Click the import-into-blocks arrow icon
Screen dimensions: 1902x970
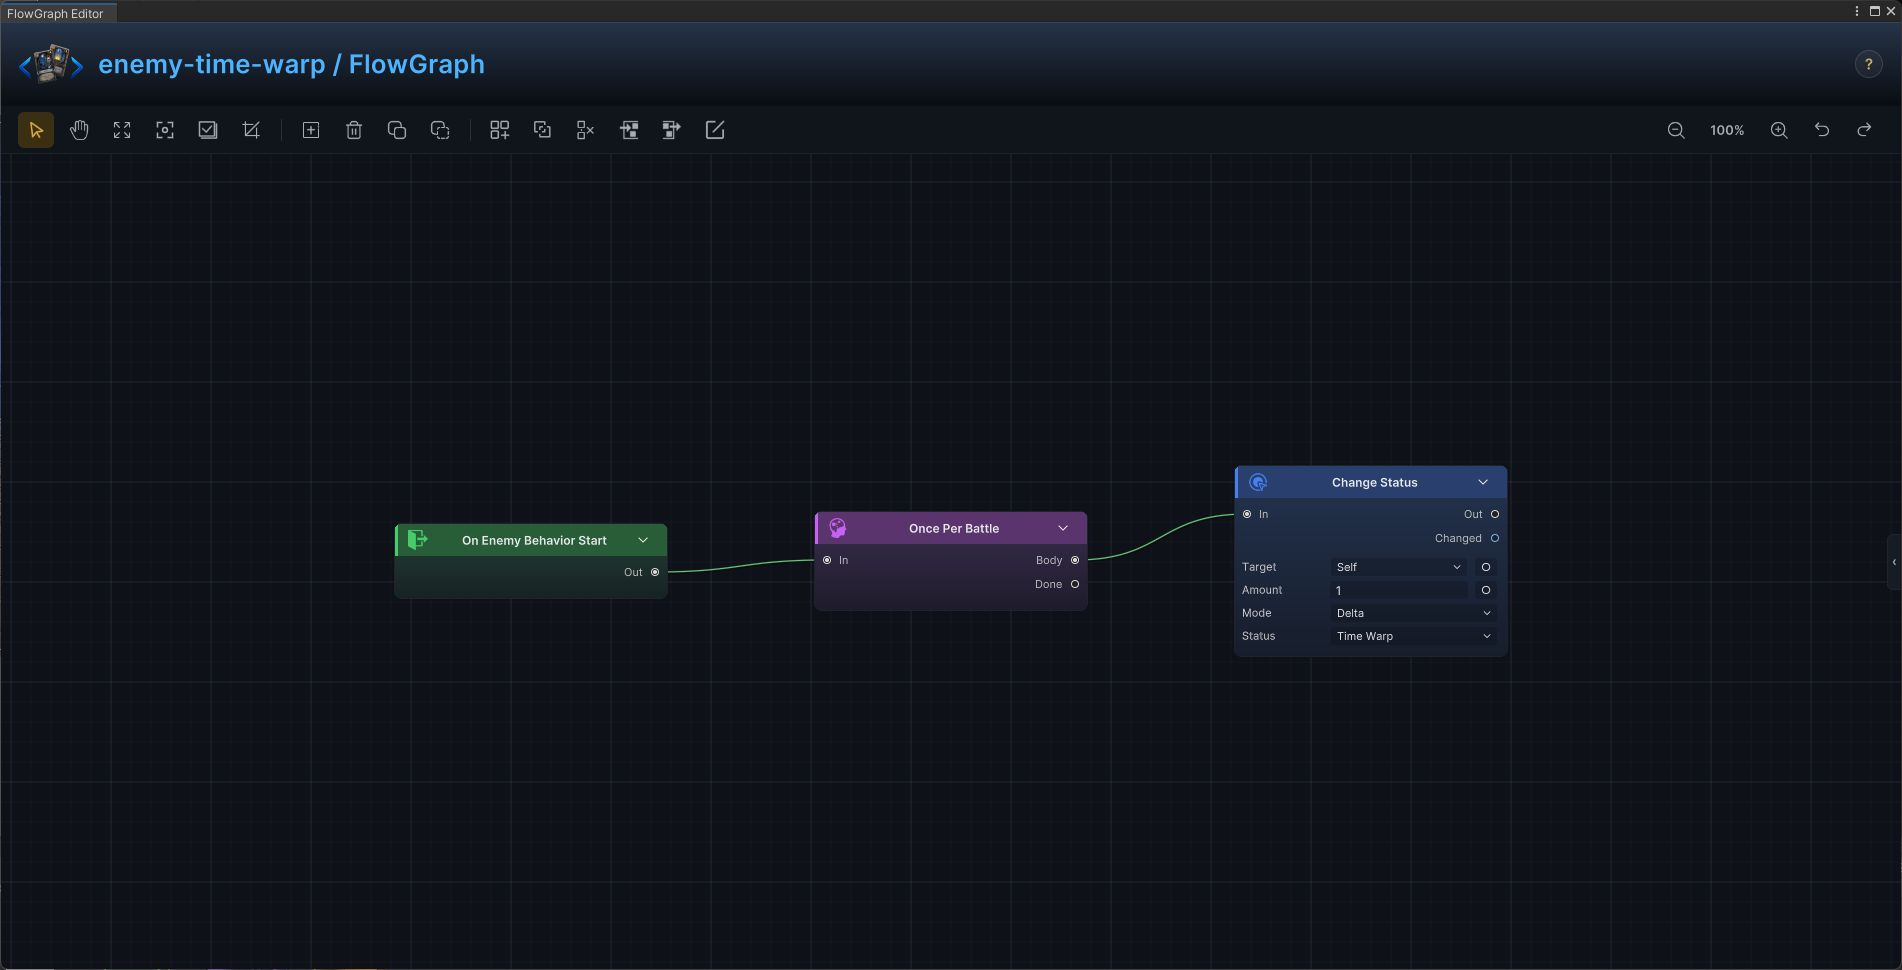629,130
